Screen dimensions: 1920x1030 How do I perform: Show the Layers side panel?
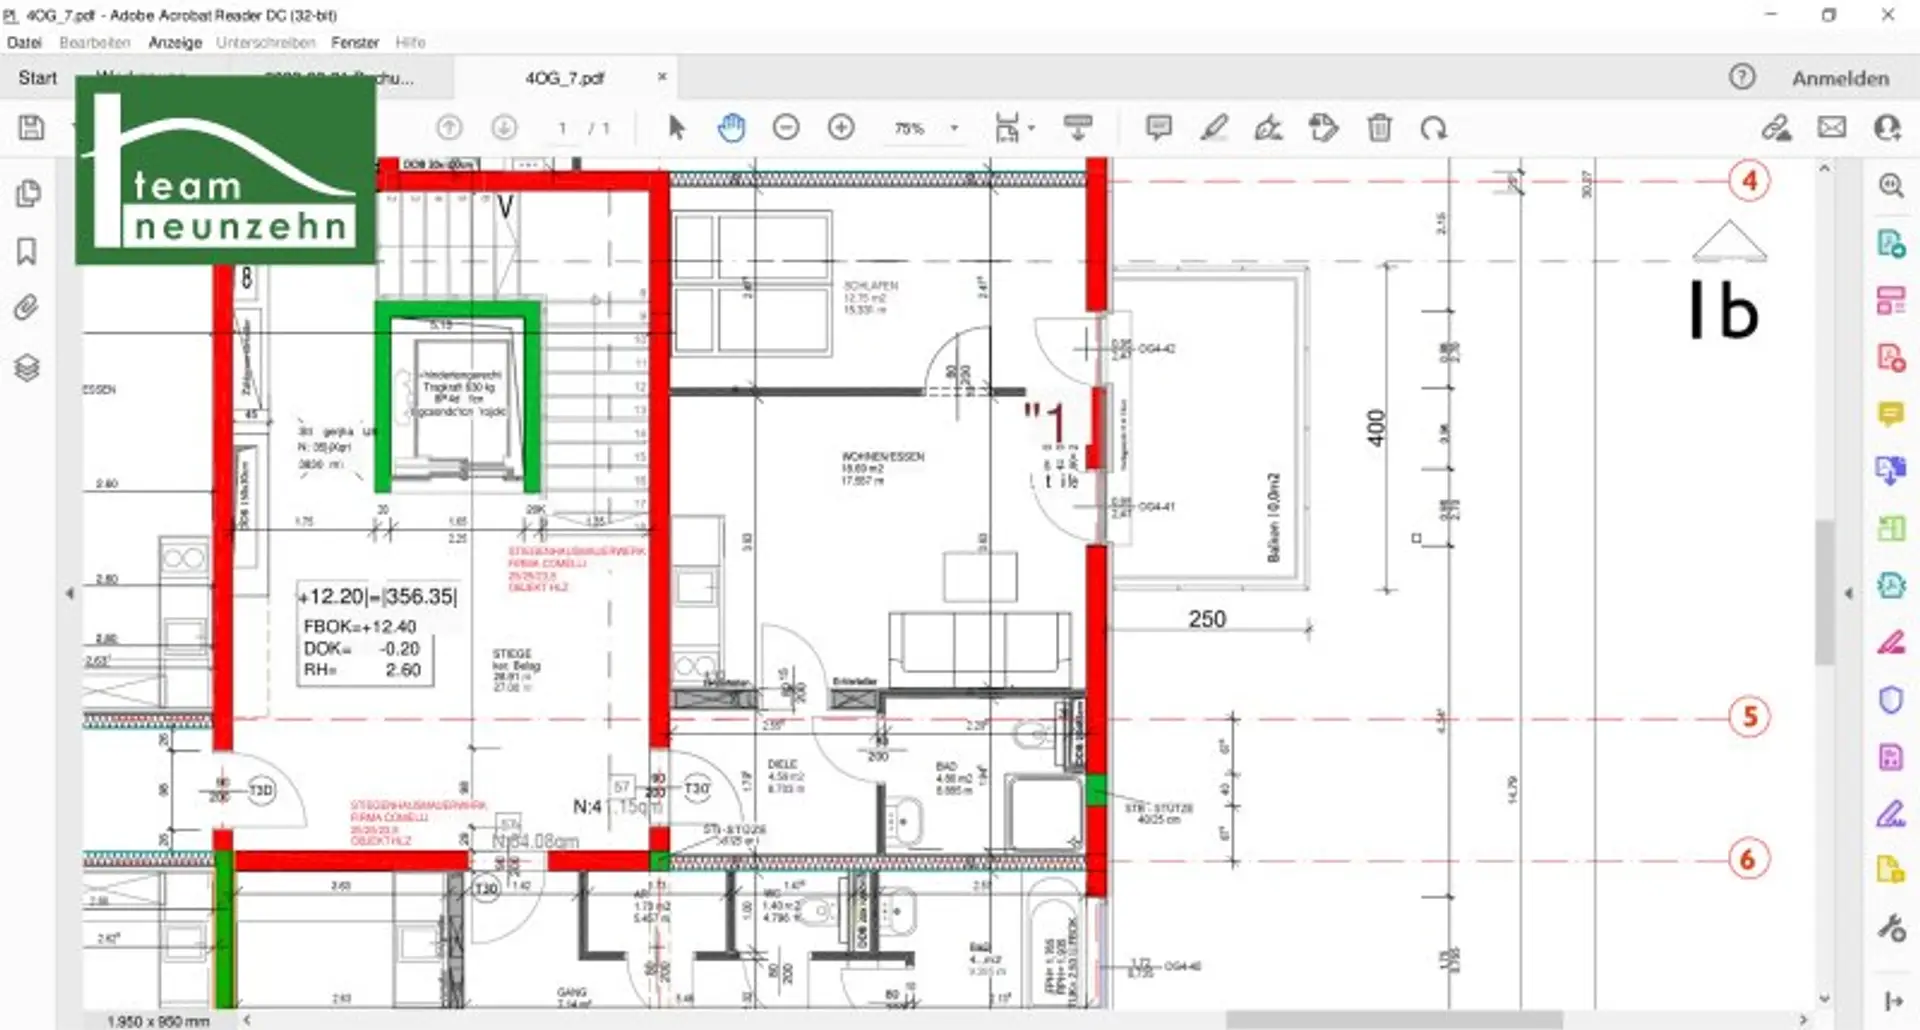tap(27, 368)
